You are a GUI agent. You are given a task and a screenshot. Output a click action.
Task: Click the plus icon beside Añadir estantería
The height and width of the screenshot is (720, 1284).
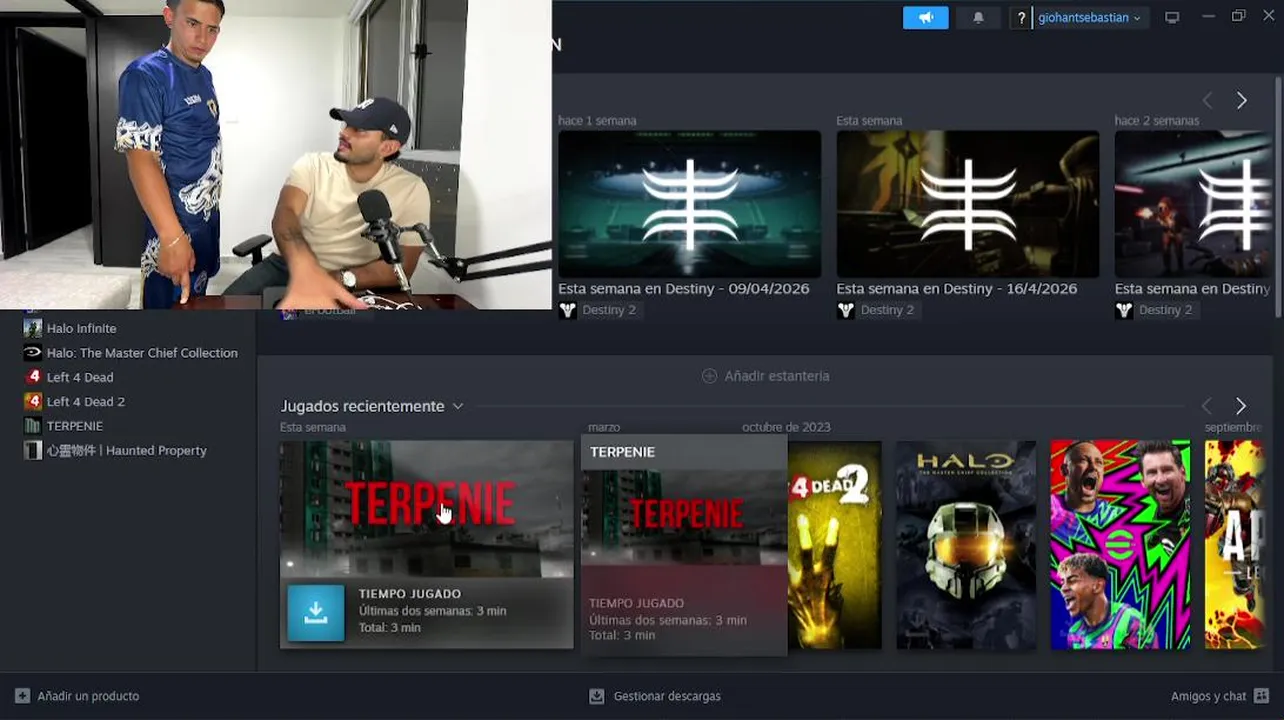709,376
